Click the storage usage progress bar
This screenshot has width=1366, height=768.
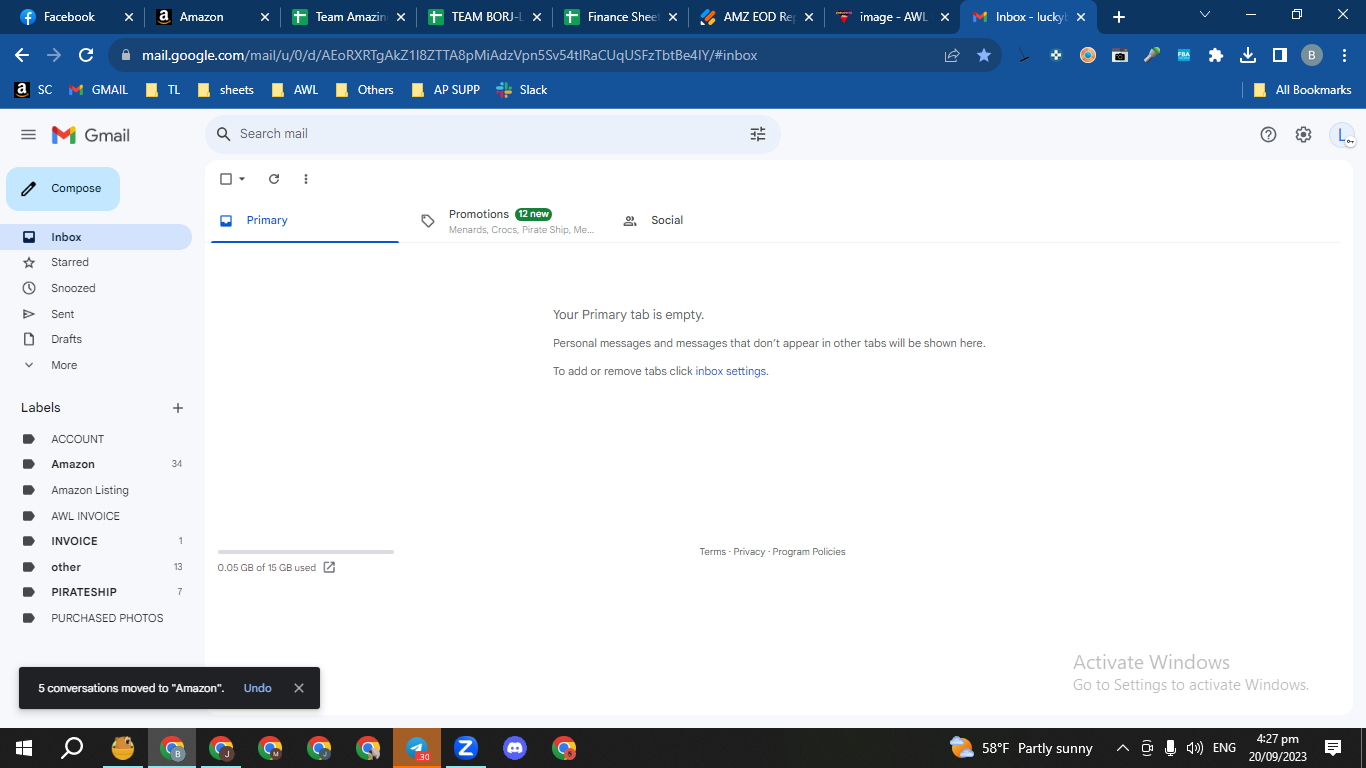click(x=306, y=552)
